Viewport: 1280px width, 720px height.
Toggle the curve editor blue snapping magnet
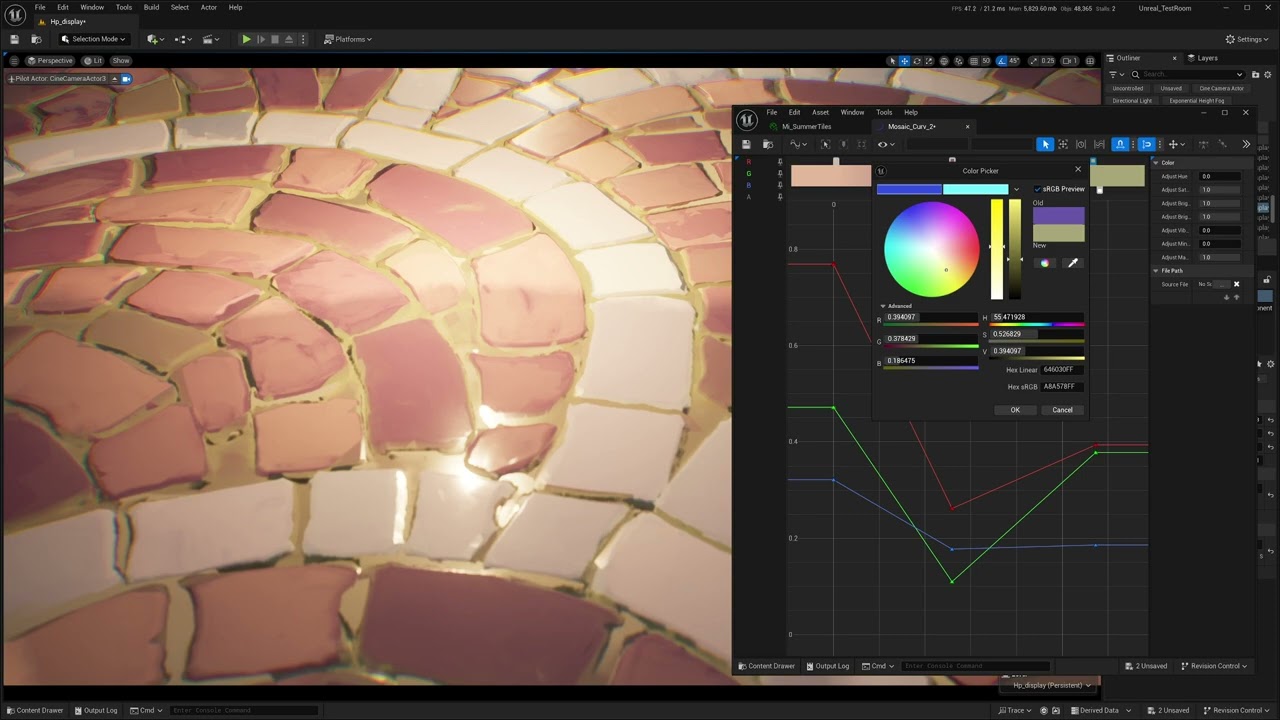[1121, 144]
